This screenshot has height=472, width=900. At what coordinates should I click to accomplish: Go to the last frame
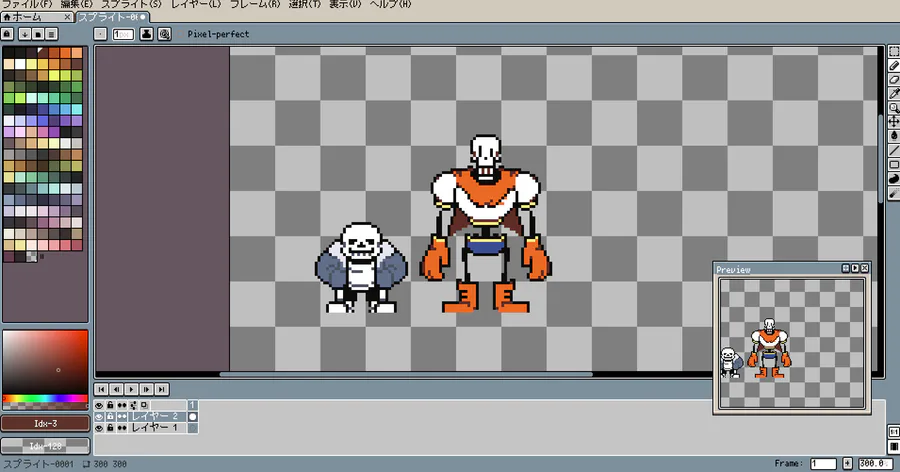[162, 389]
